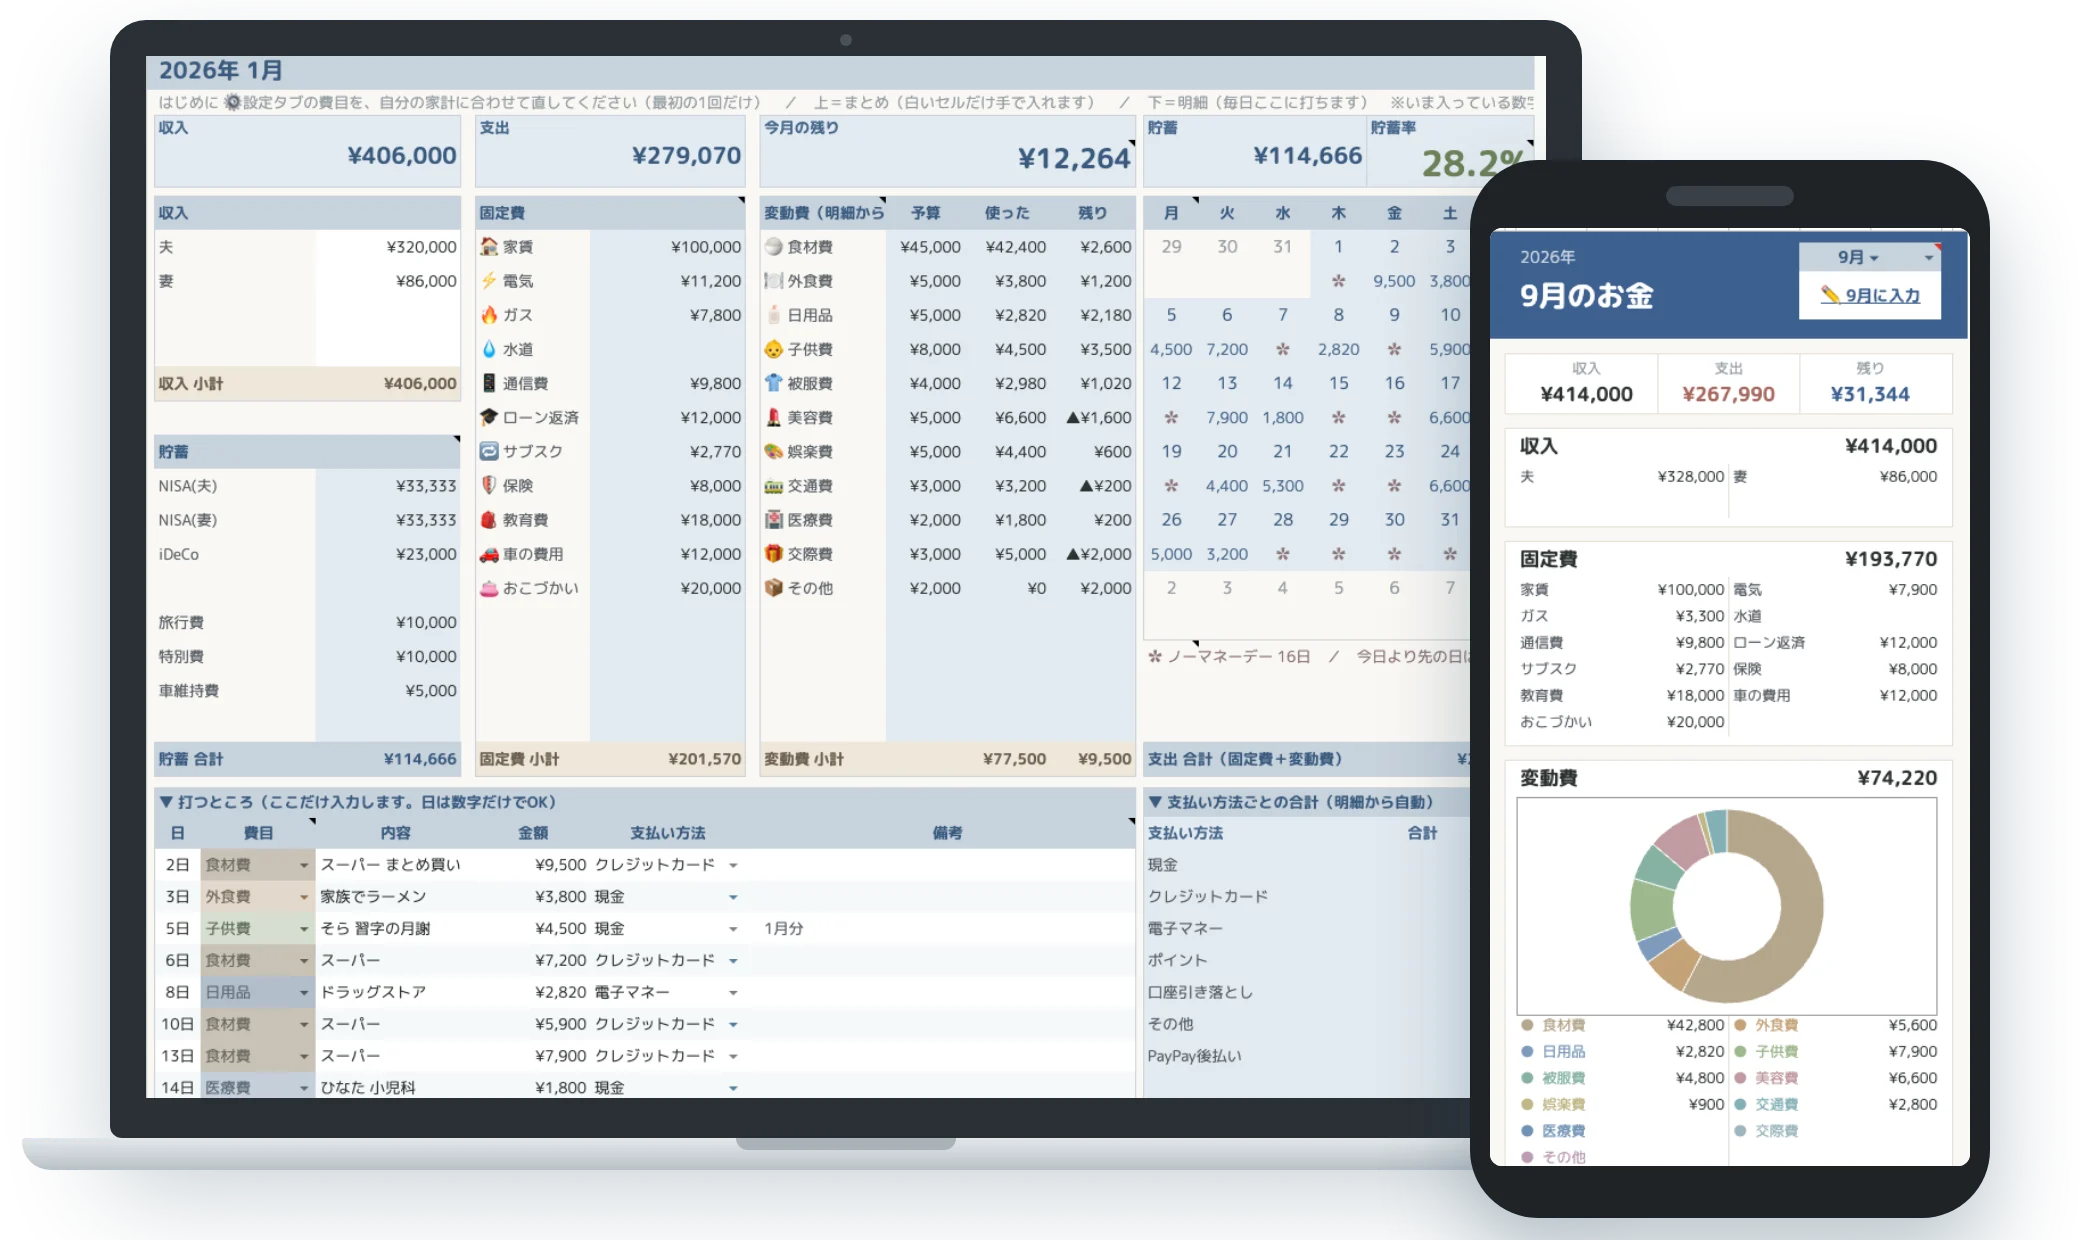Click the 夫 income cell ¥320,000

click(388, 247)
